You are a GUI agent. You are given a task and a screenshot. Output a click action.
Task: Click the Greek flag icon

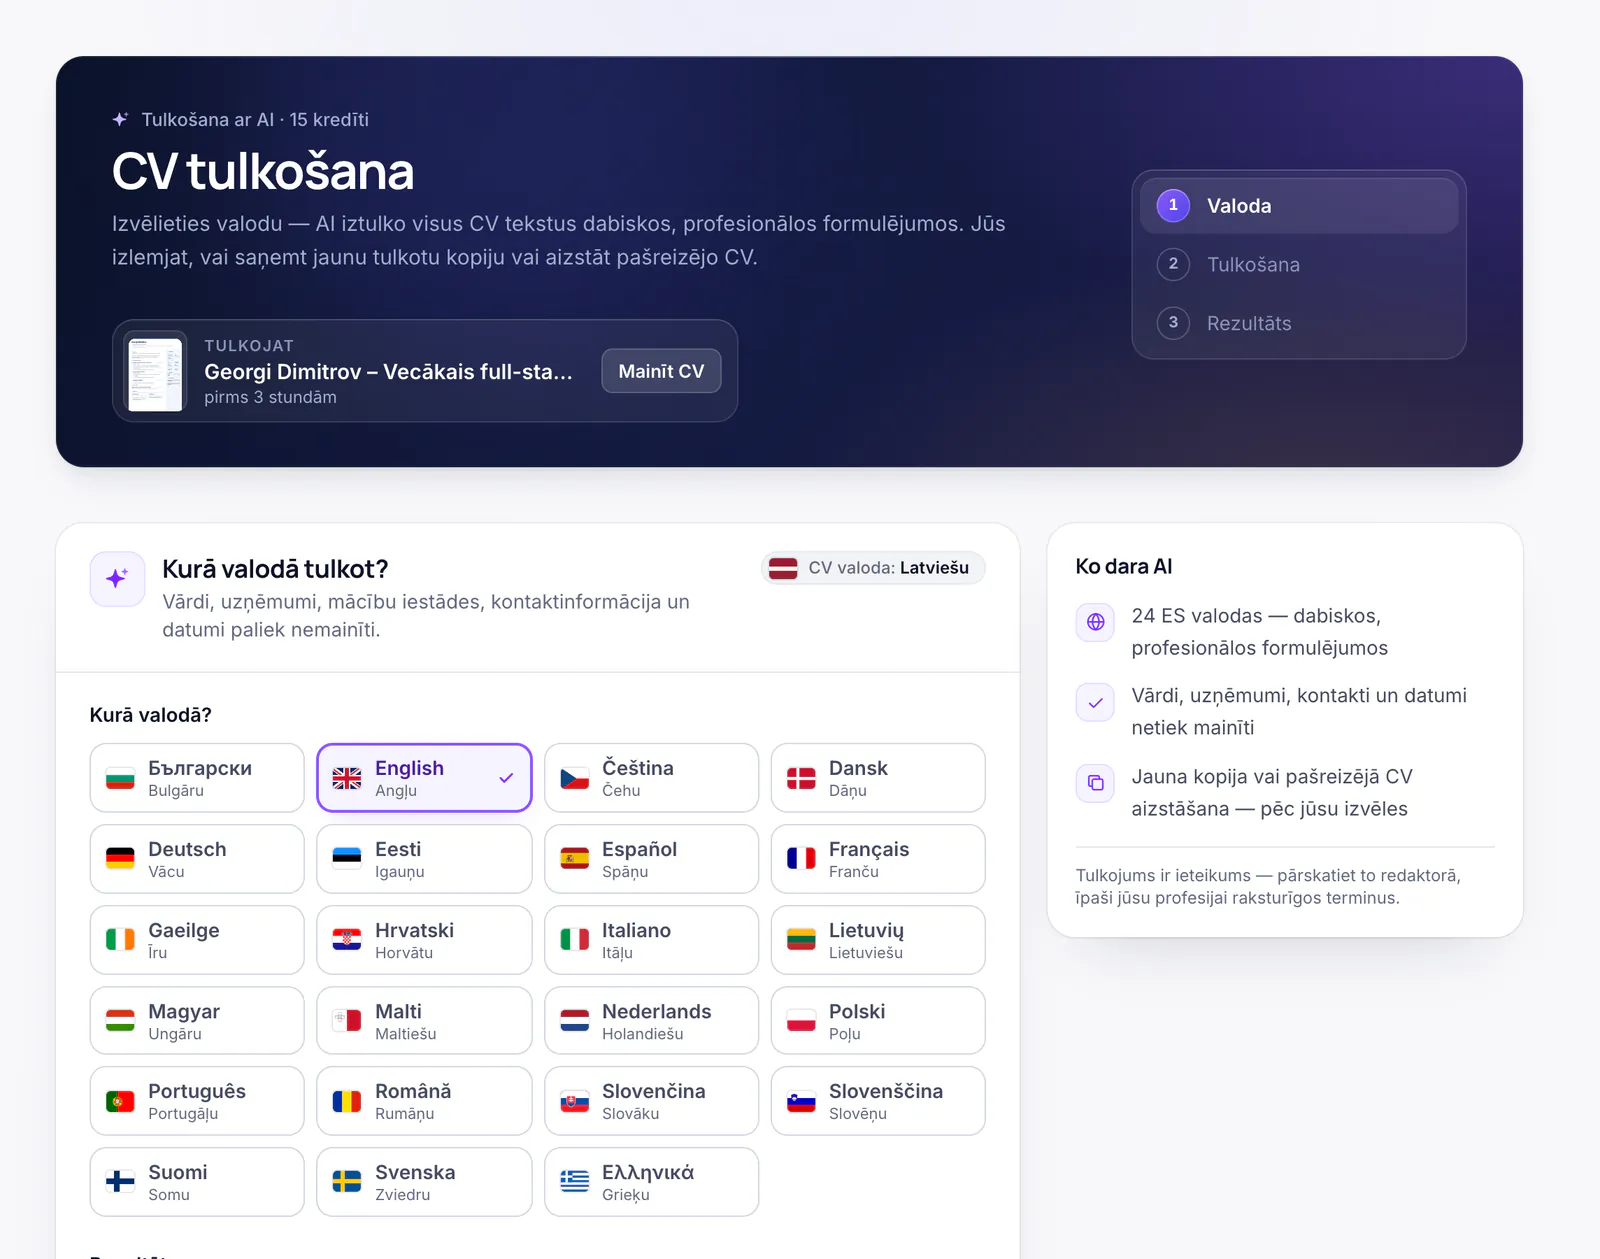point(574,1182)
